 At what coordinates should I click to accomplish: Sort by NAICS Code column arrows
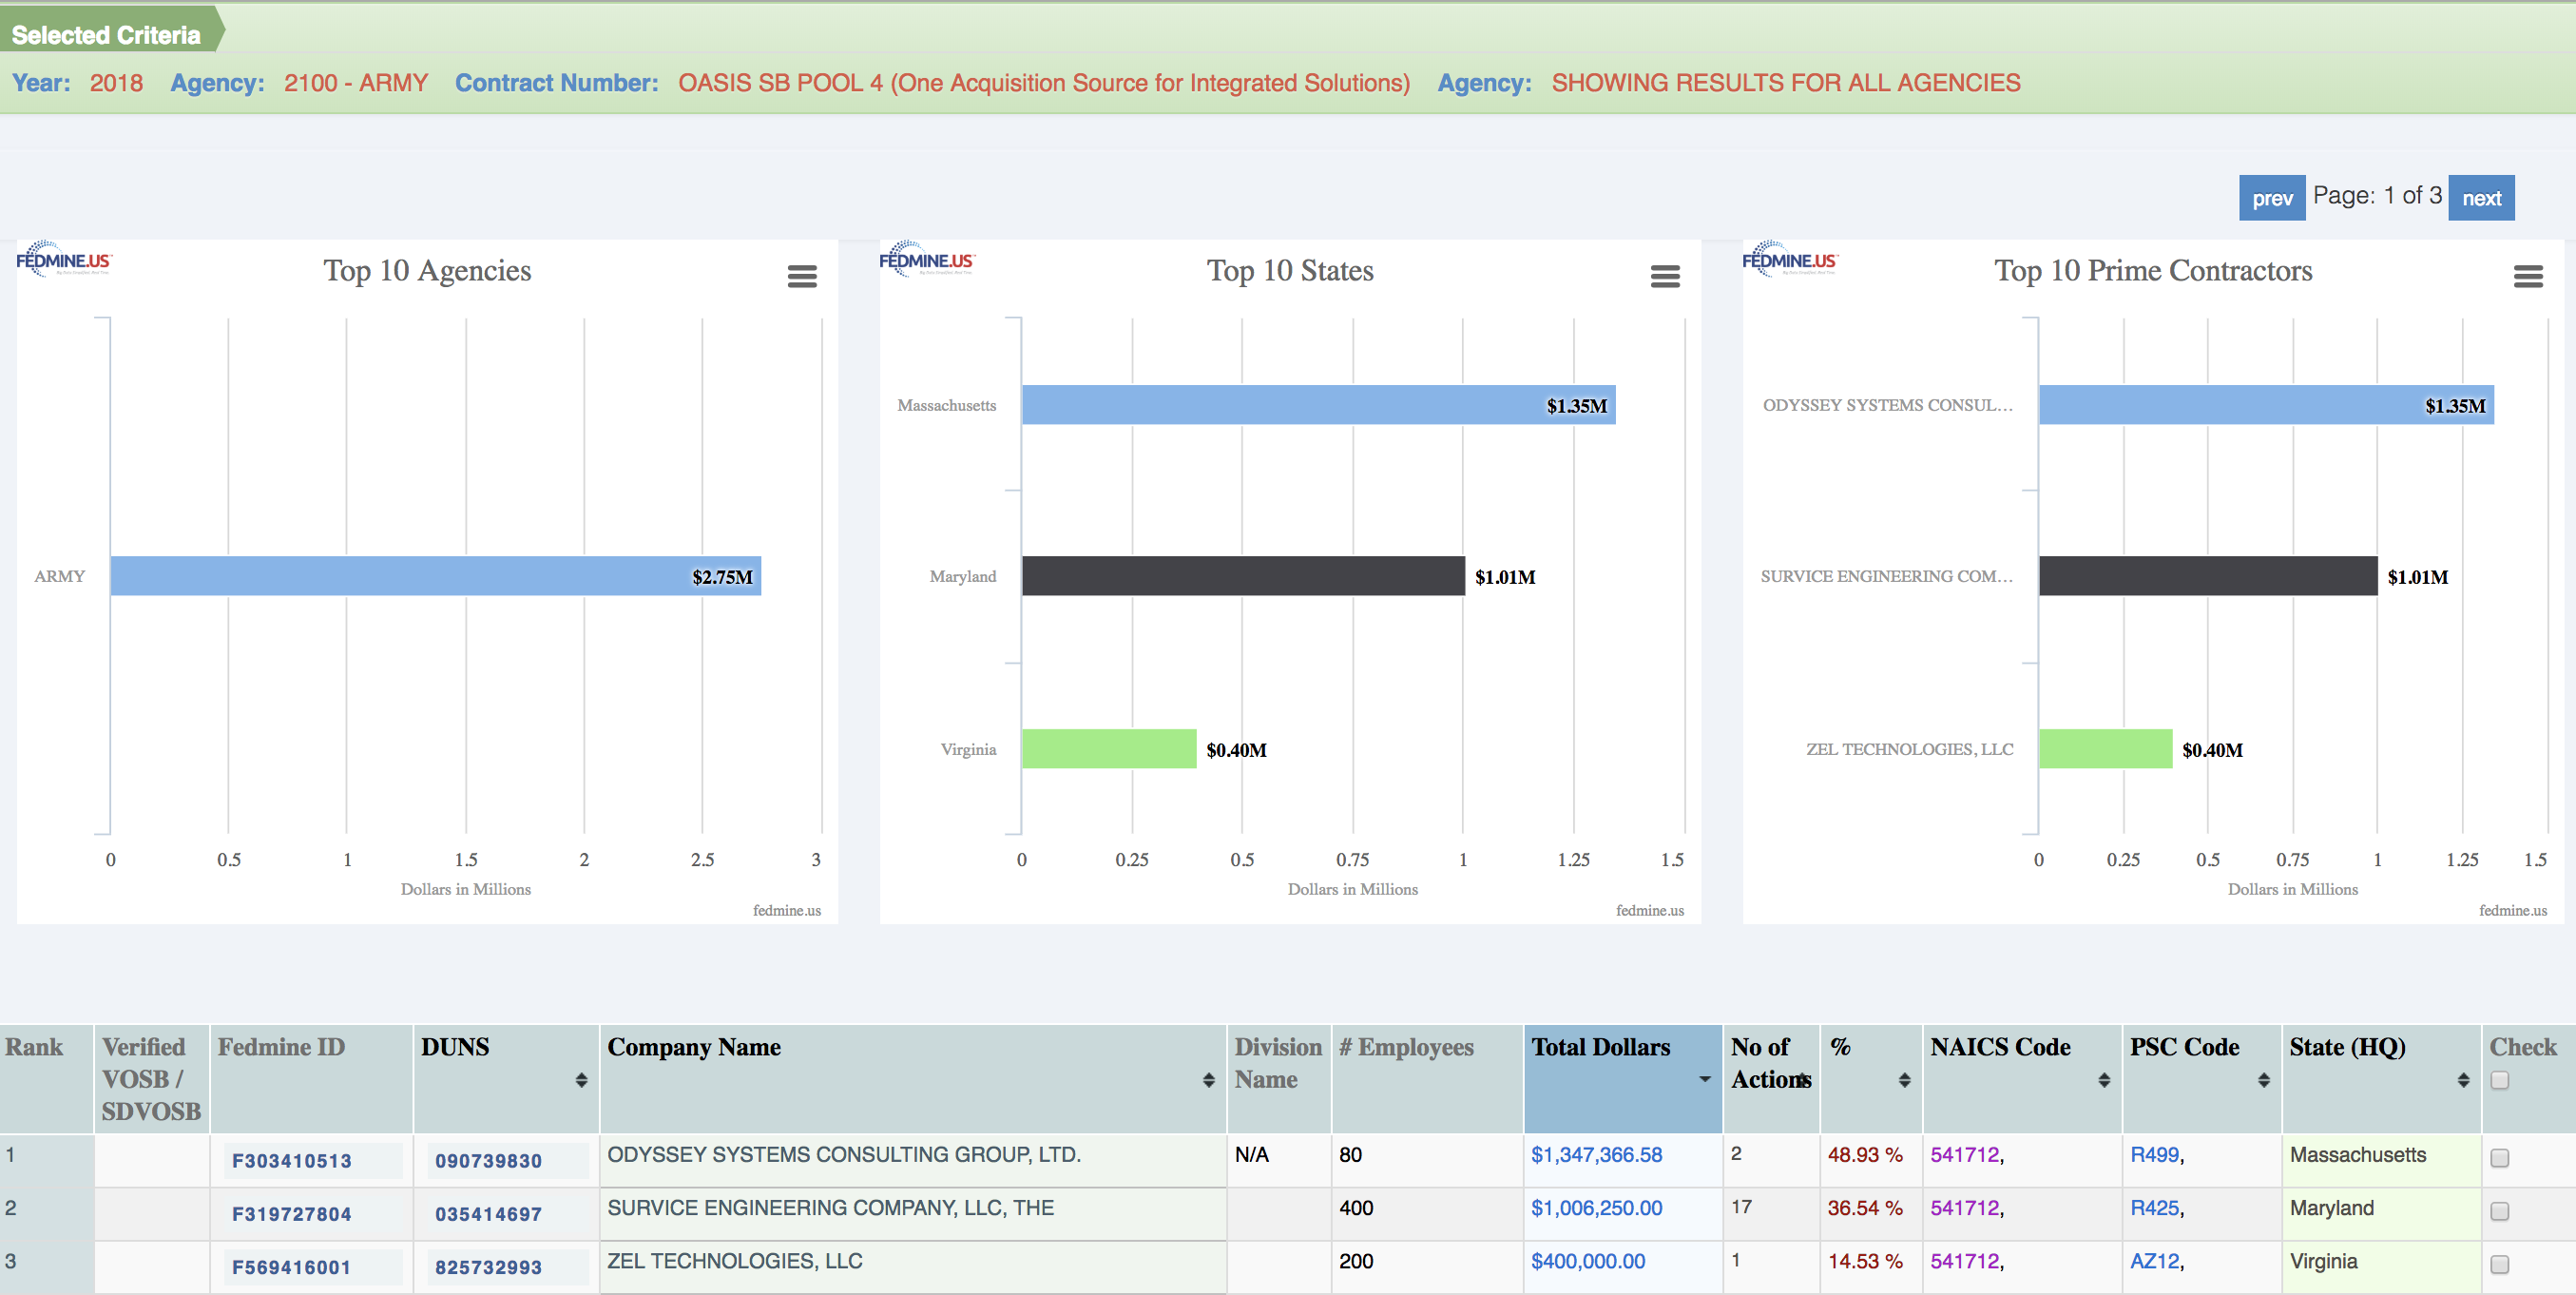click(x=2104, y=1080)
